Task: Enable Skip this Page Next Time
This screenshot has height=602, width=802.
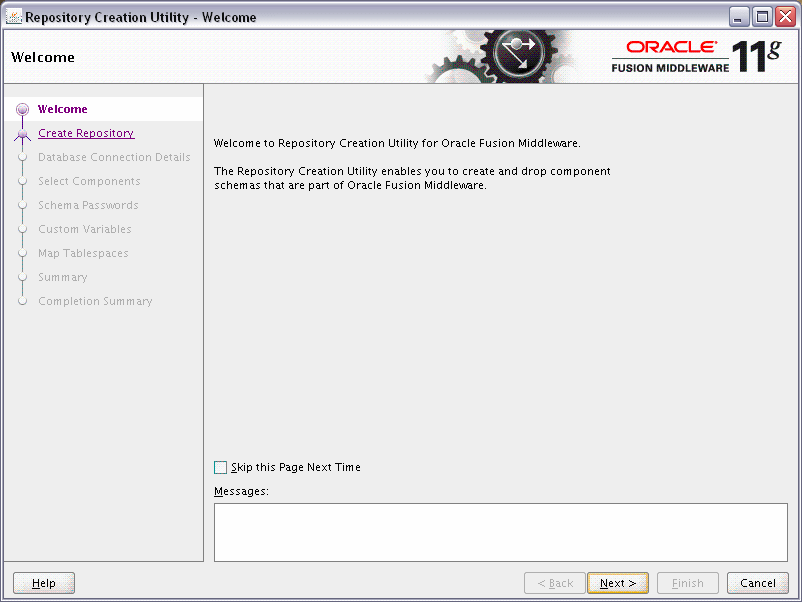Action: point(220,467)
